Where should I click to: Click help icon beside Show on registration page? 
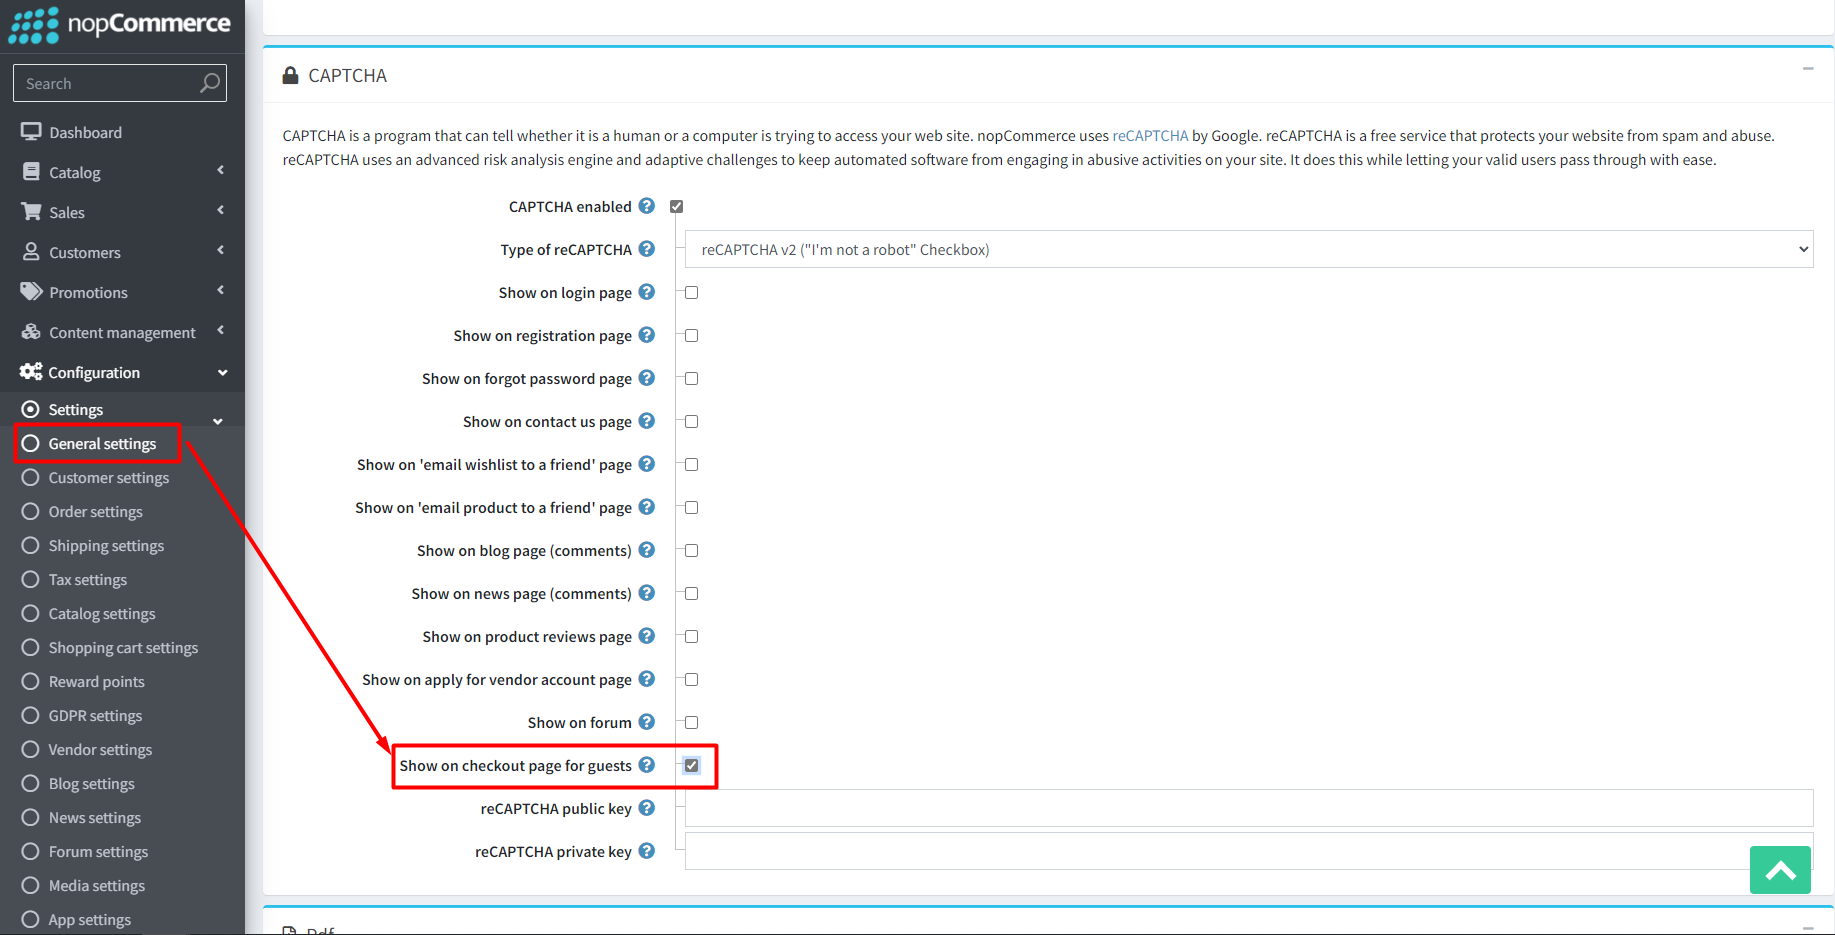pos(647,335)
